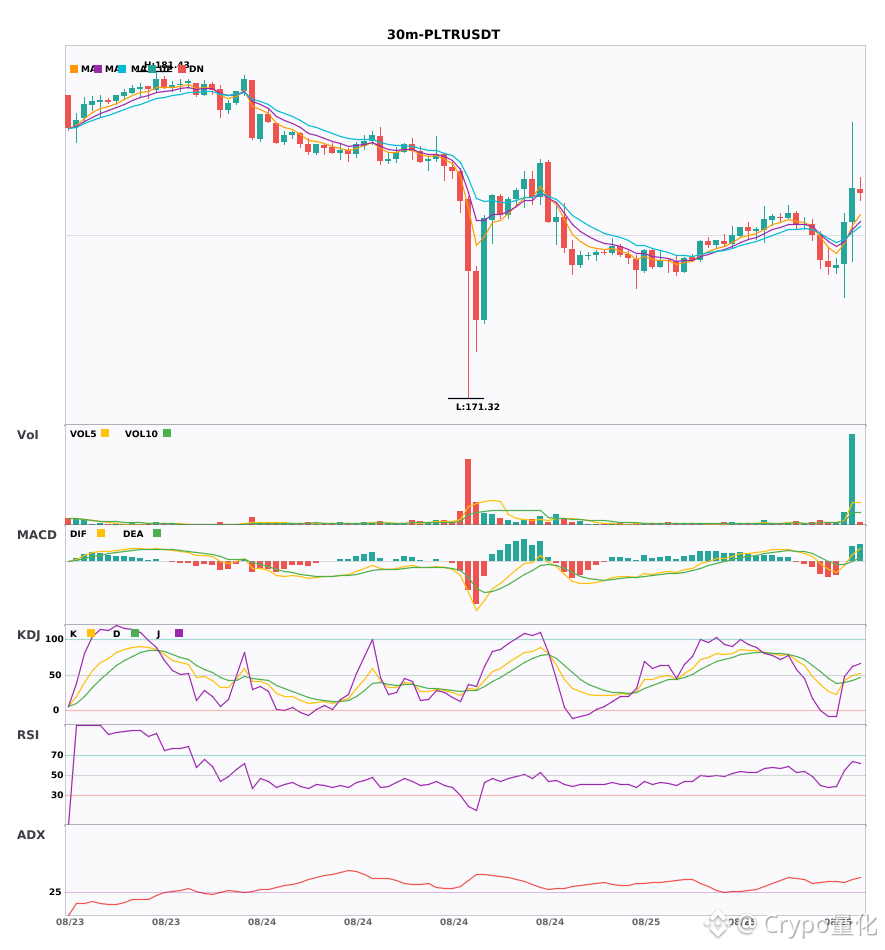Click the 30 value on RSI axis
This screenshot has width=885, height=950.
coord(57,795)
